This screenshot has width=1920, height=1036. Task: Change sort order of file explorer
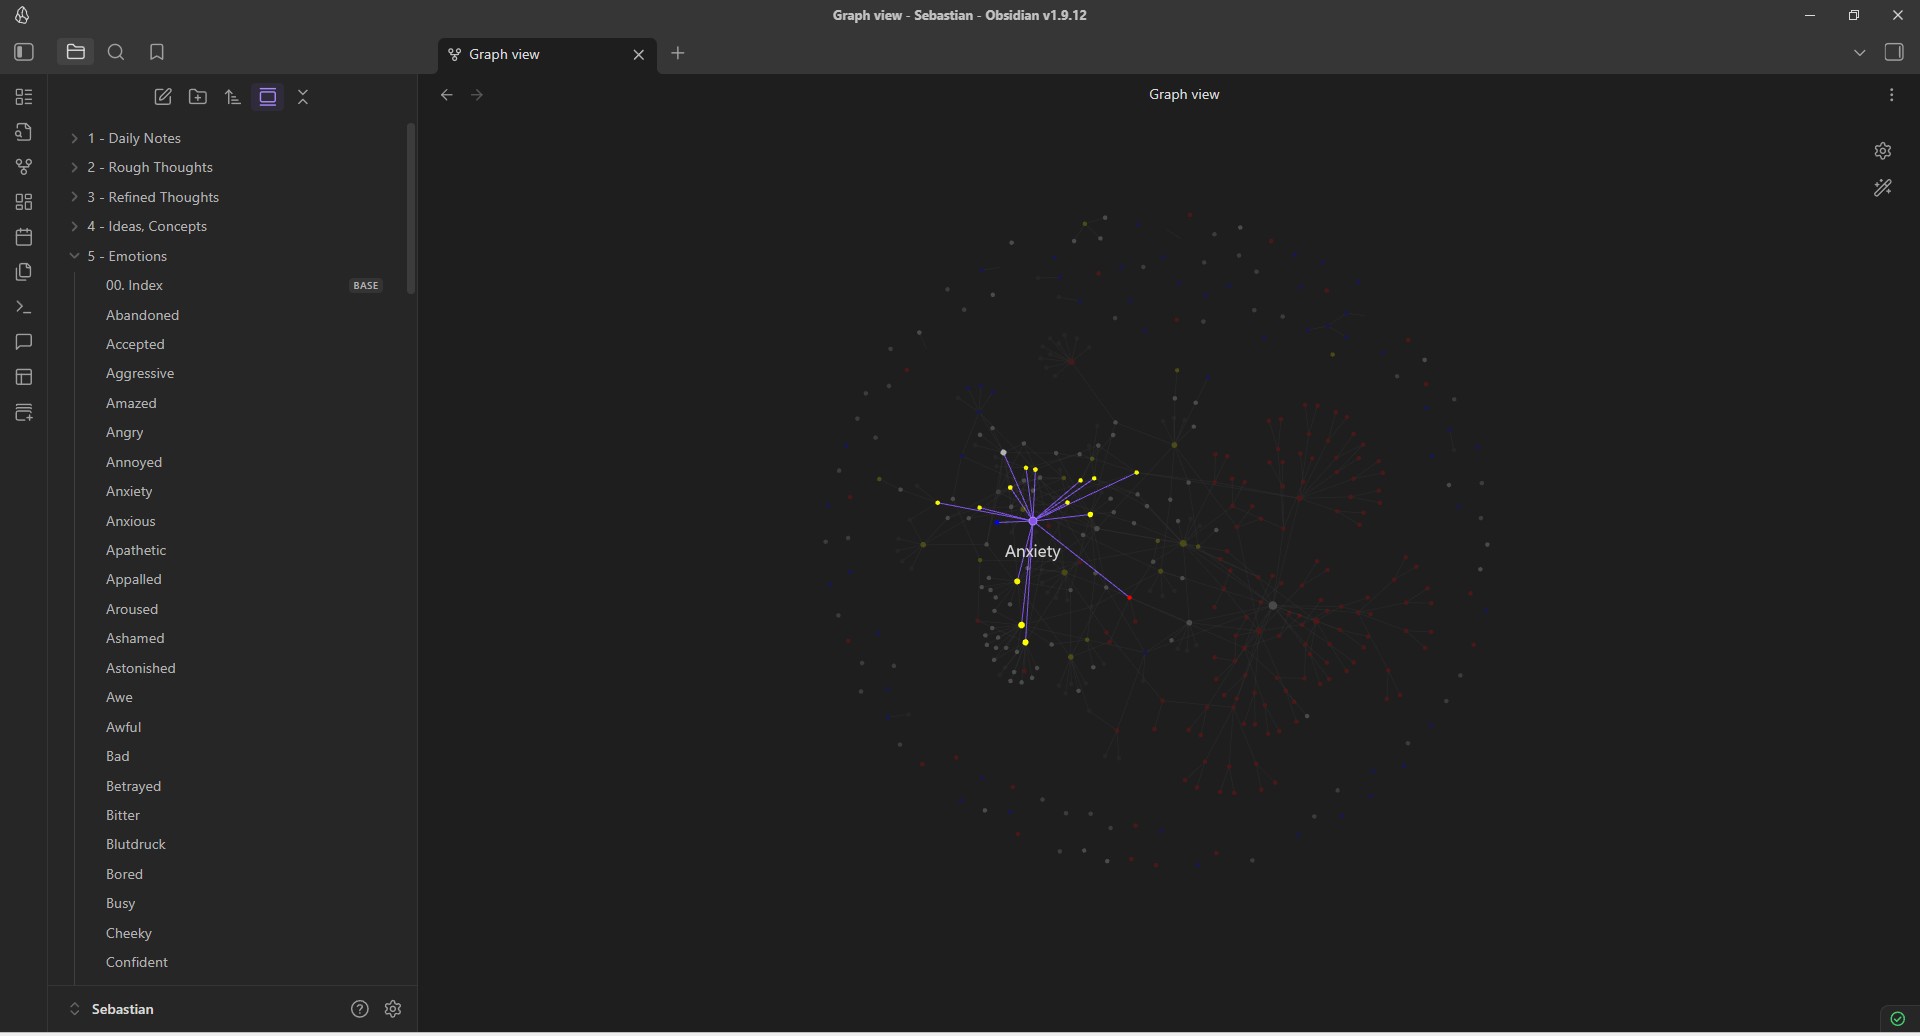(x=232, y=96)
